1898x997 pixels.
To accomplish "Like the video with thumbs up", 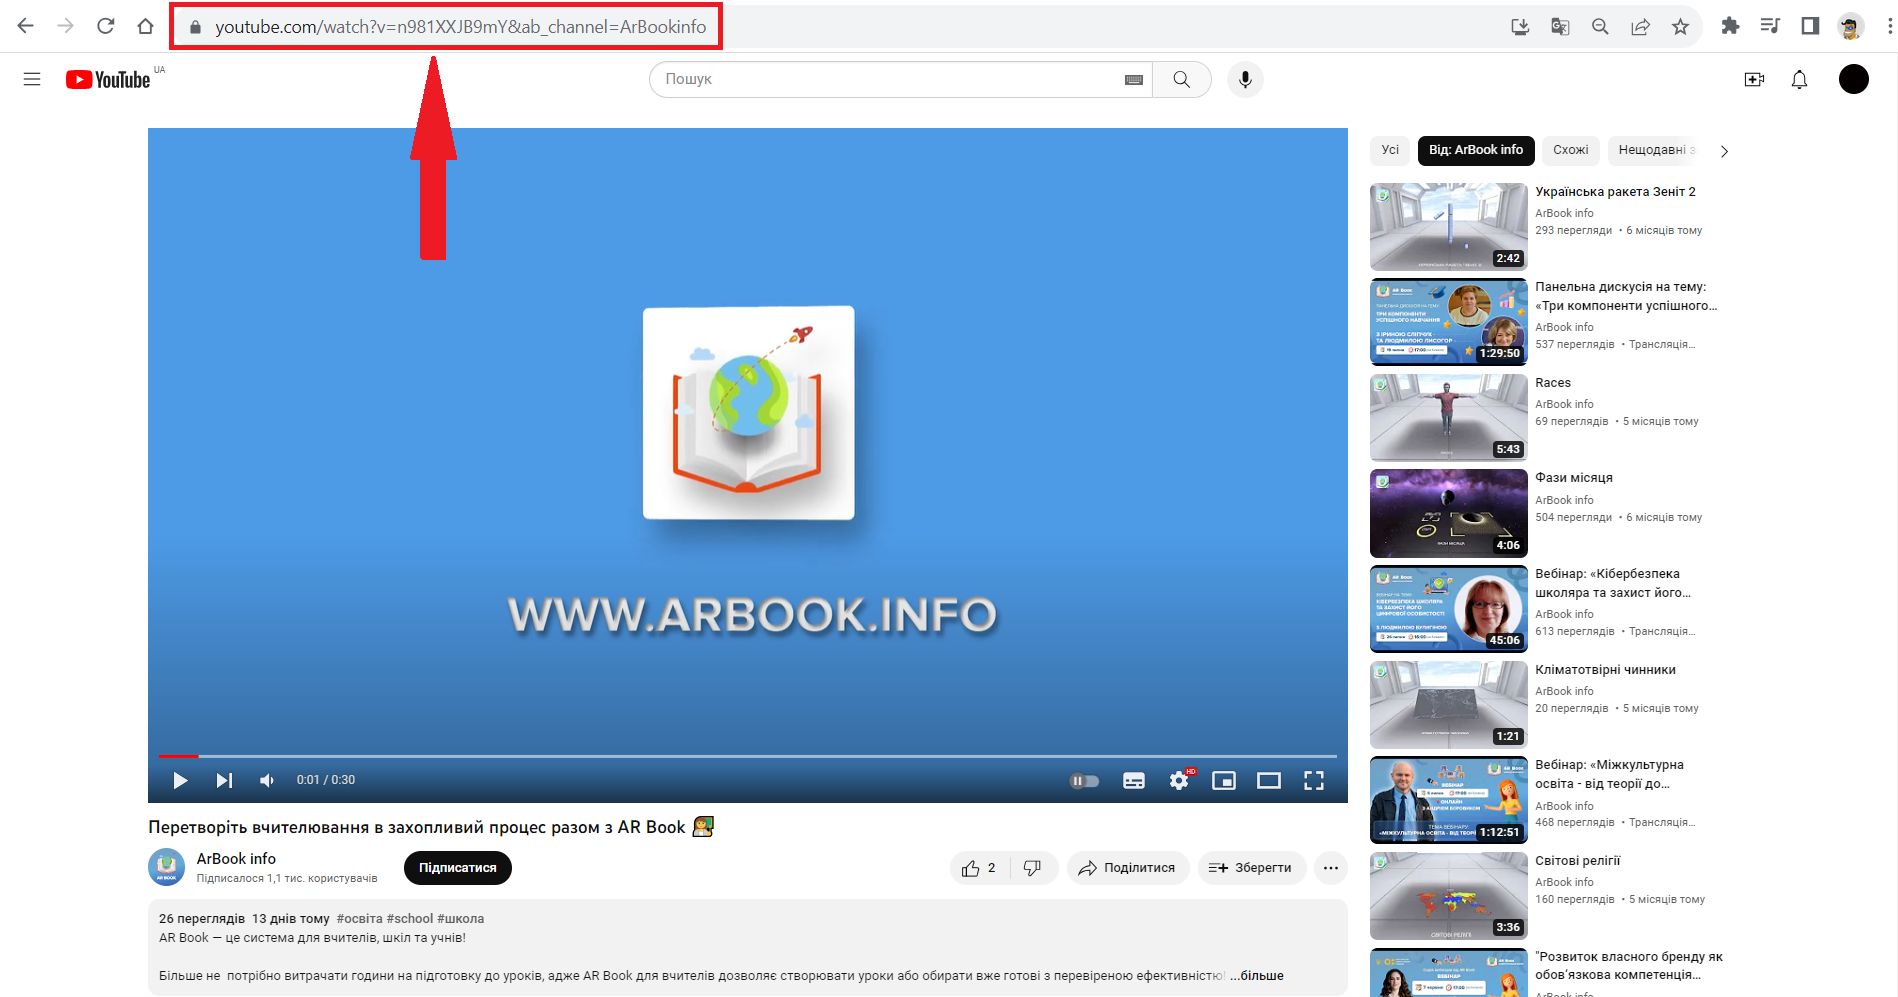I will [x=979, y=868].
